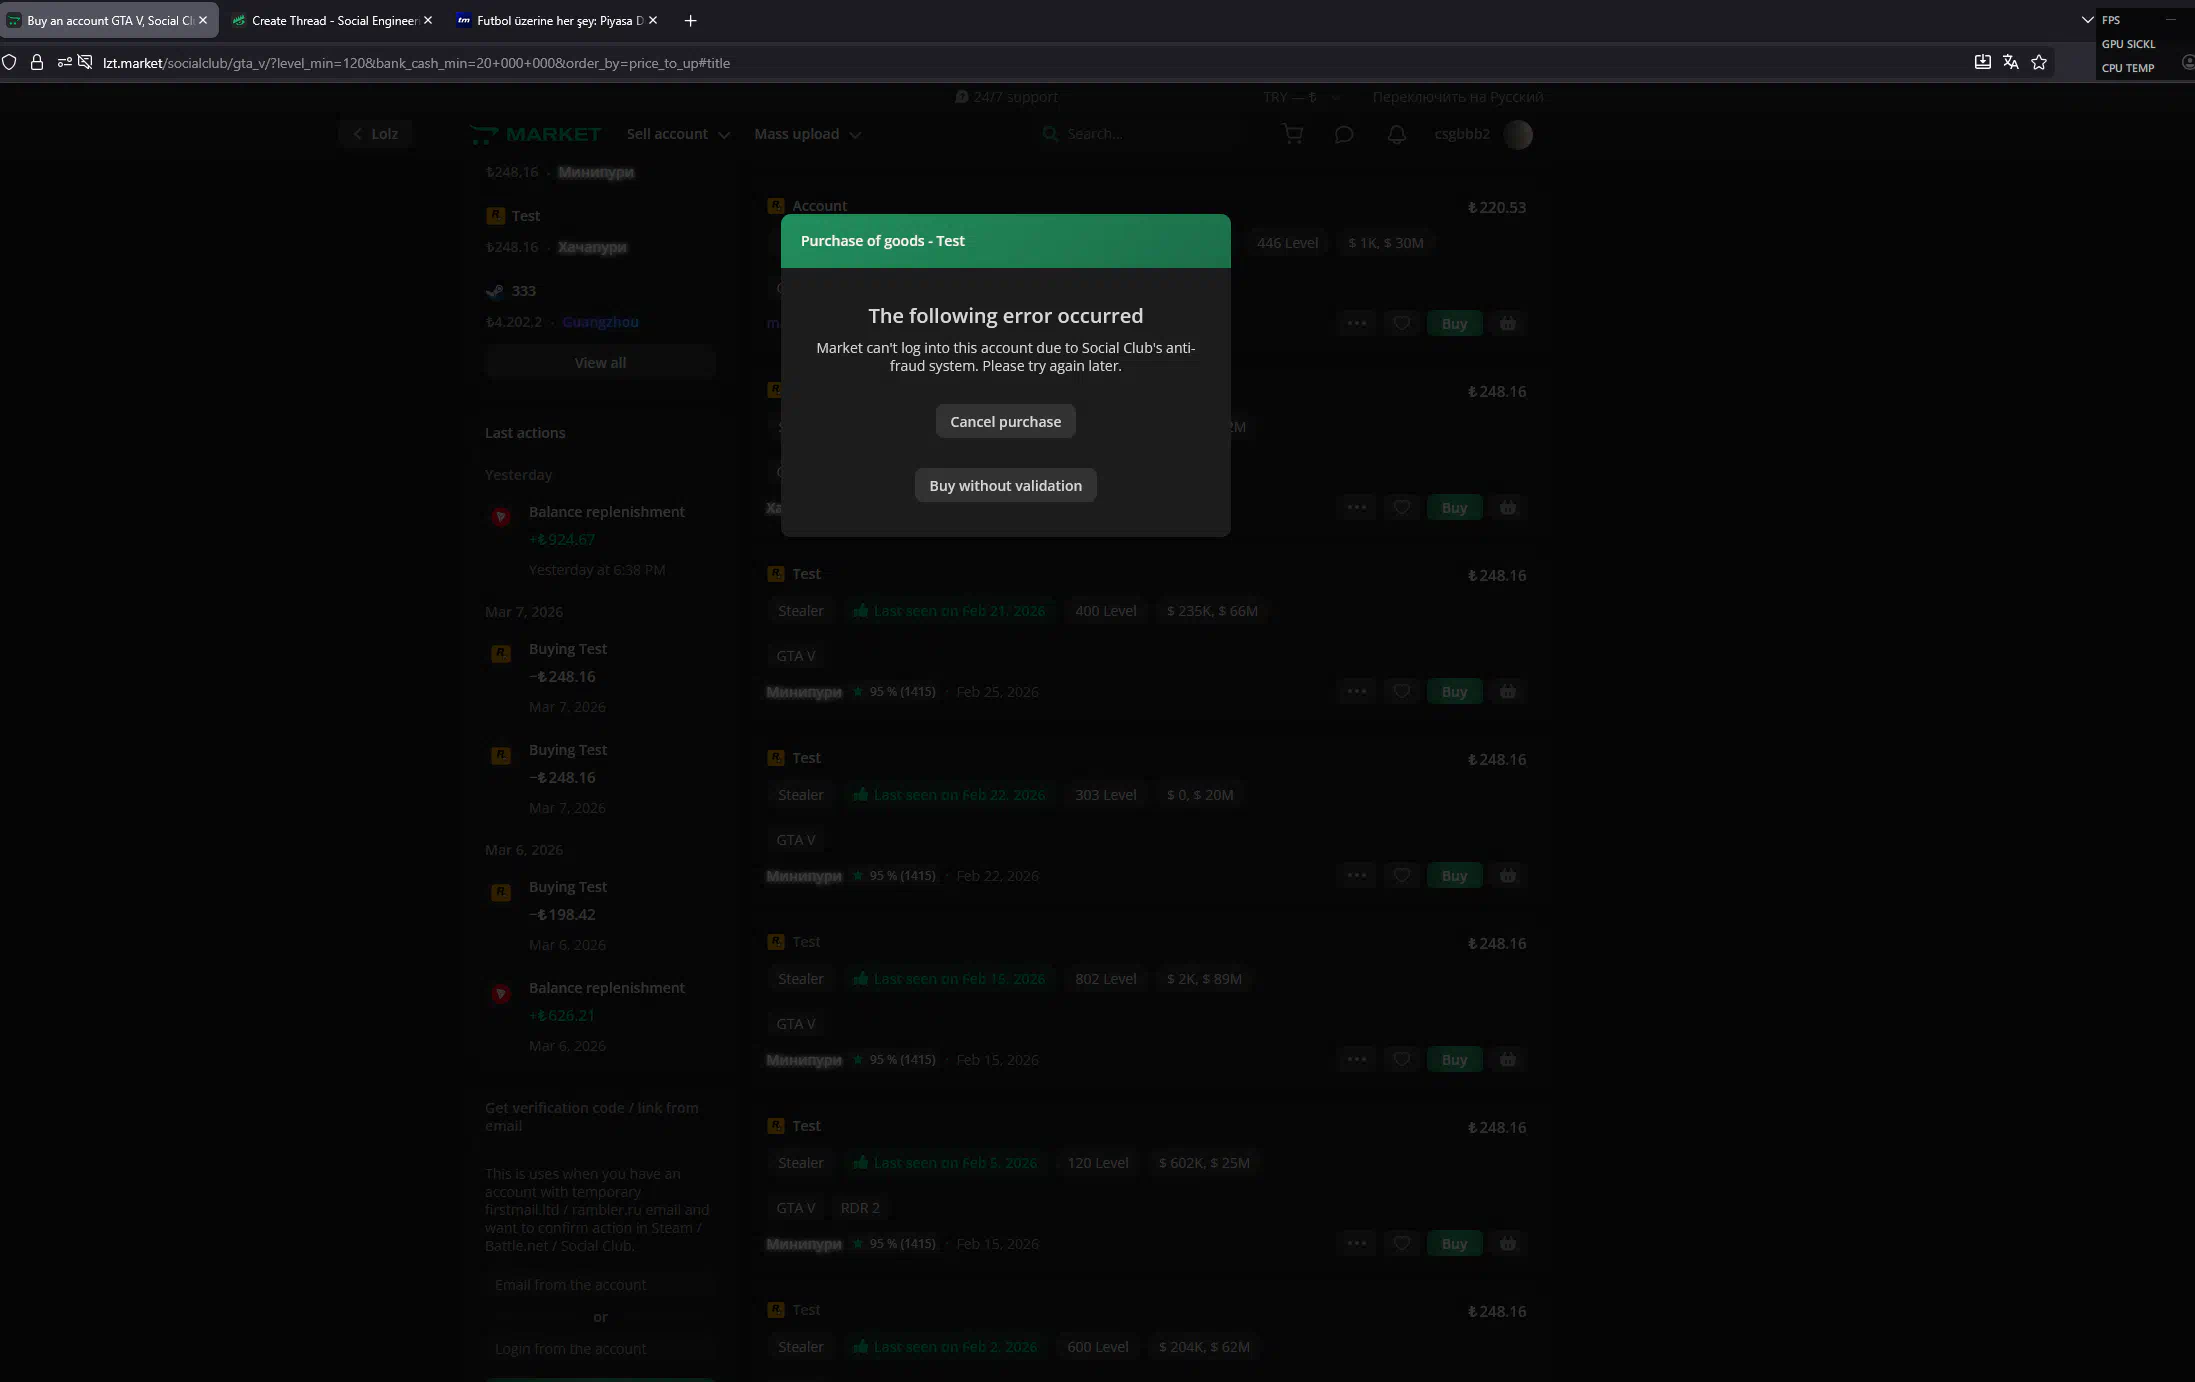Click View all button in sidebar
2195x1382 pixels.
tap(600, 362)
